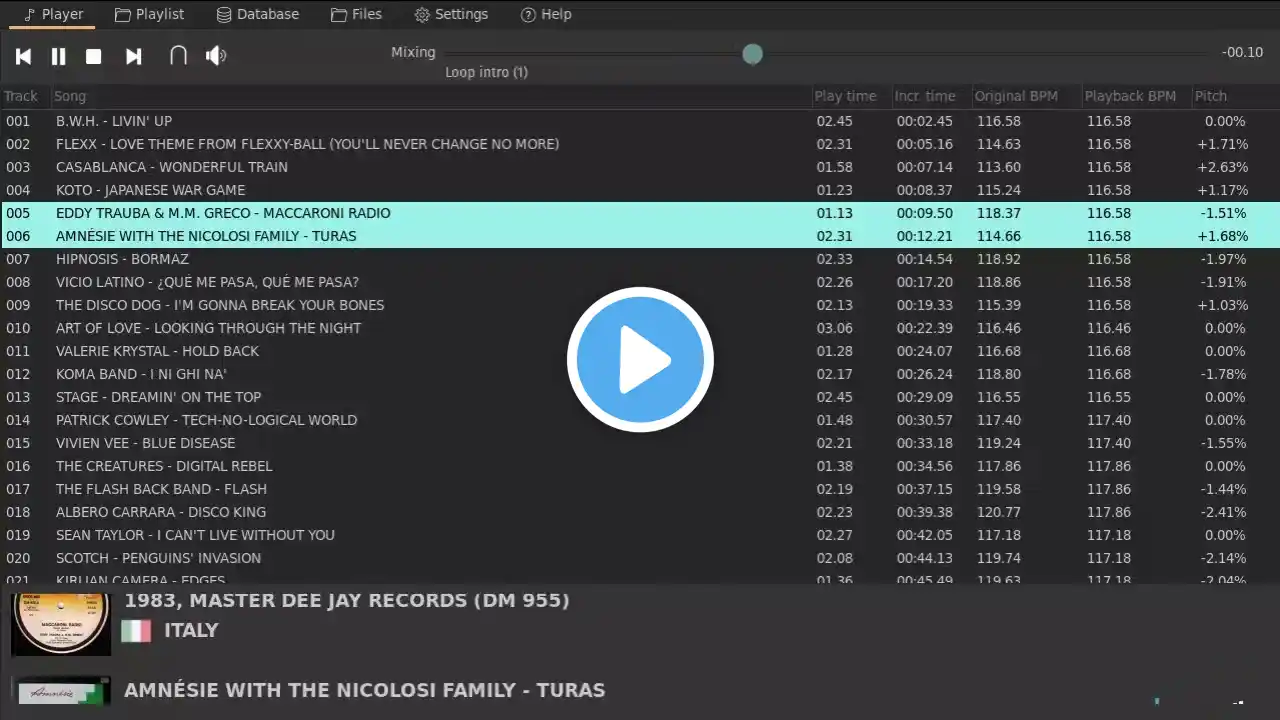The height and width of the screenshot is (720, 1280).
Task: Switch to the Playlist tab
Action: pos(149,14)
